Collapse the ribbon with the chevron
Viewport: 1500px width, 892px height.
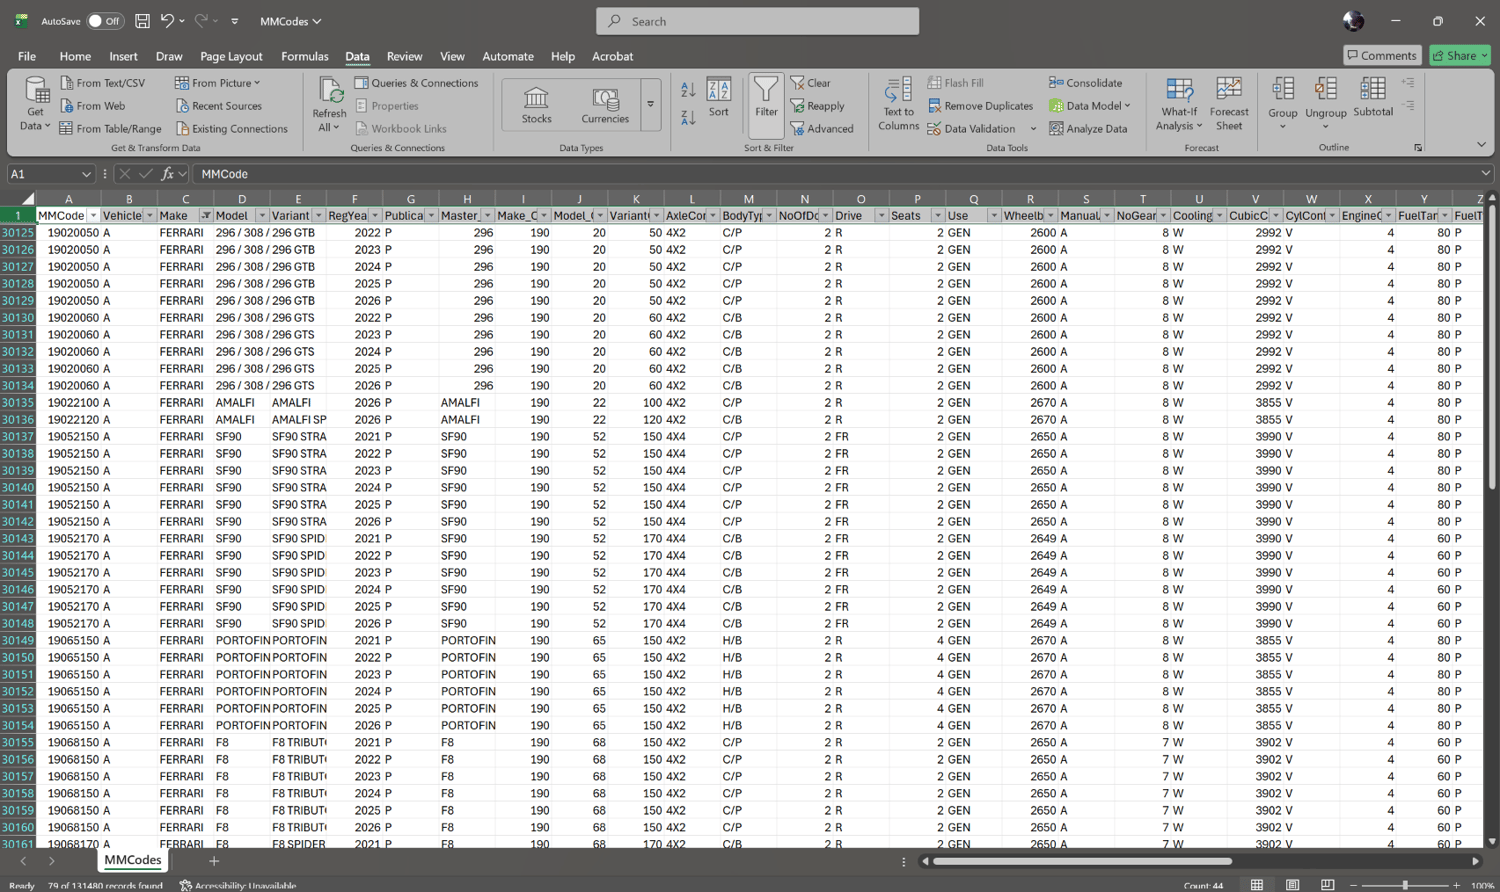point(1481,145)
